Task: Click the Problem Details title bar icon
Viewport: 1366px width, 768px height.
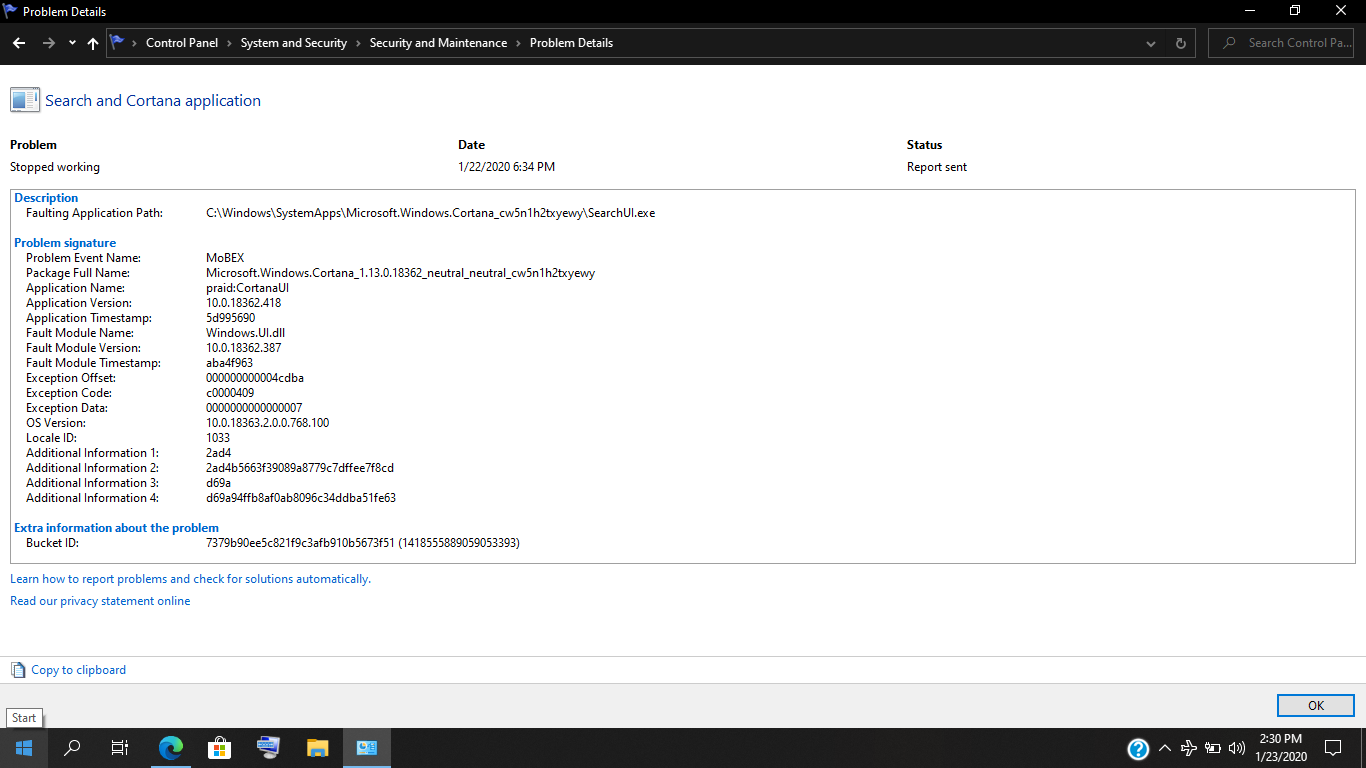Action: coord(11,11)
